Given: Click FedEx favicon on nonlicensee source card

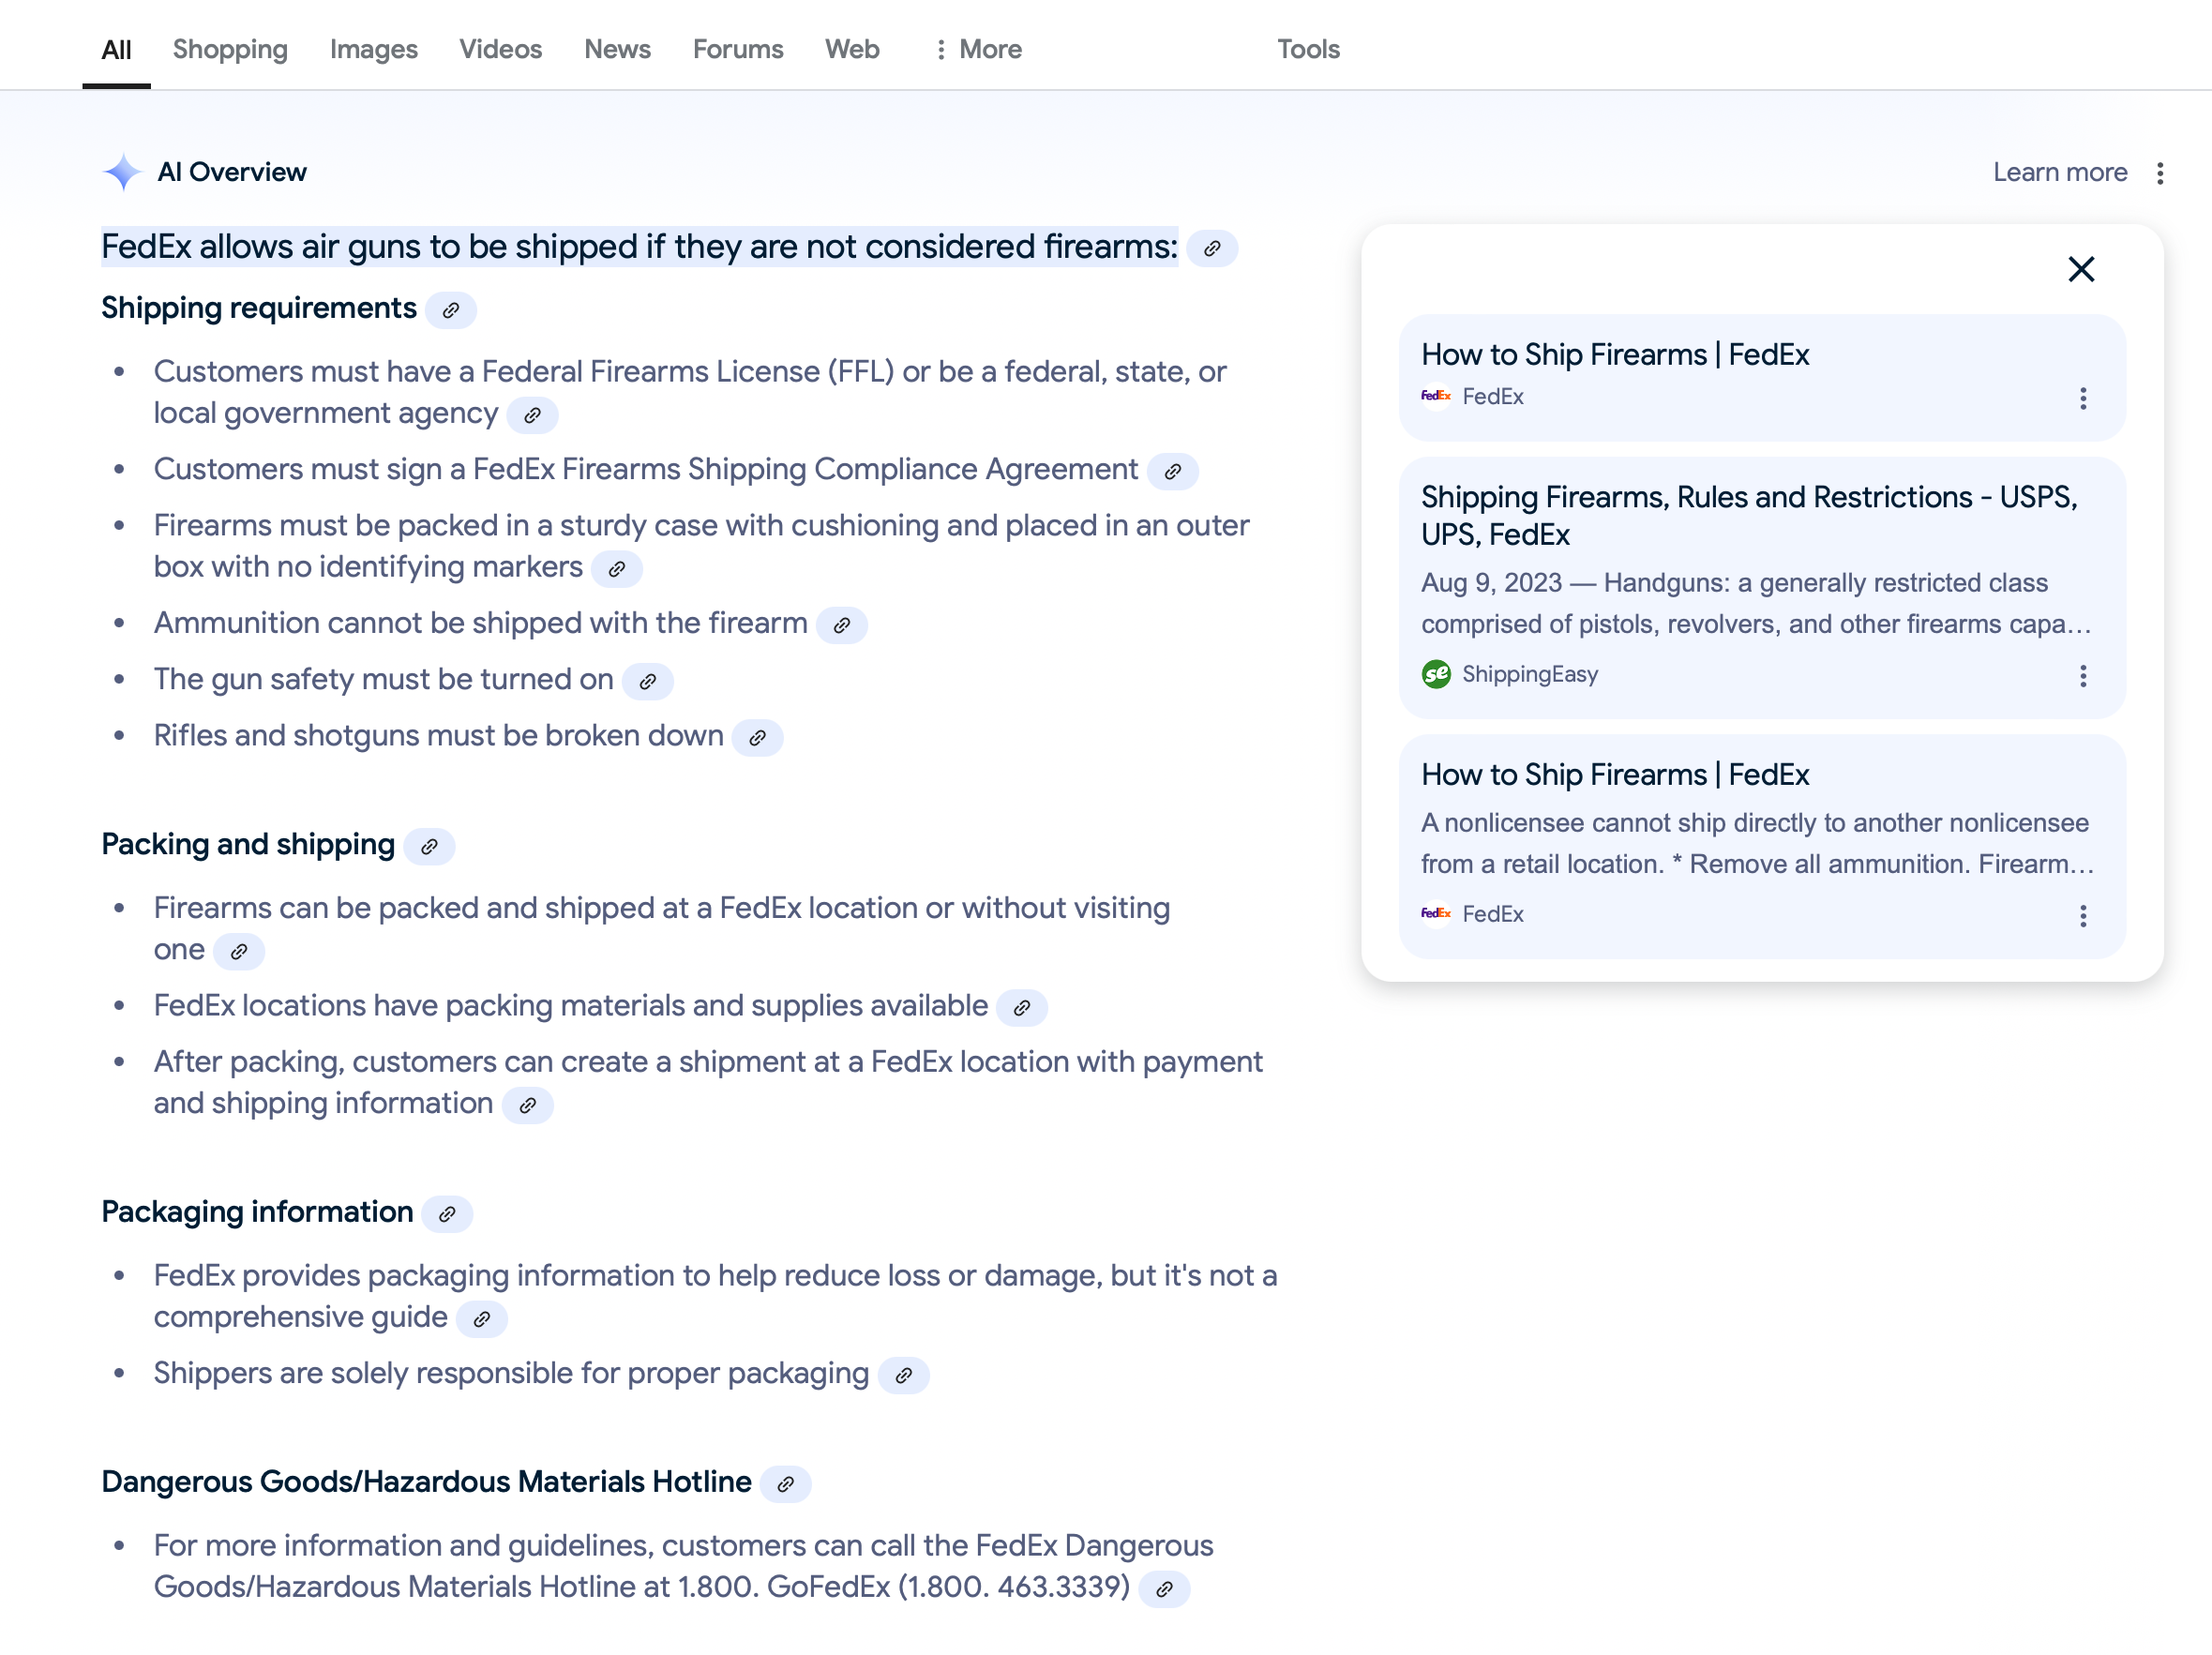Looking at the screenshot, I should (x=1436, y=913).
